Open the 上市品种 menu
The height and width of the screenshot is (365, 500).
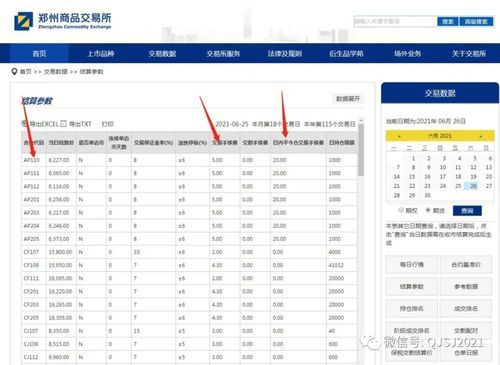pyautogui.click(x=101, y=53)
